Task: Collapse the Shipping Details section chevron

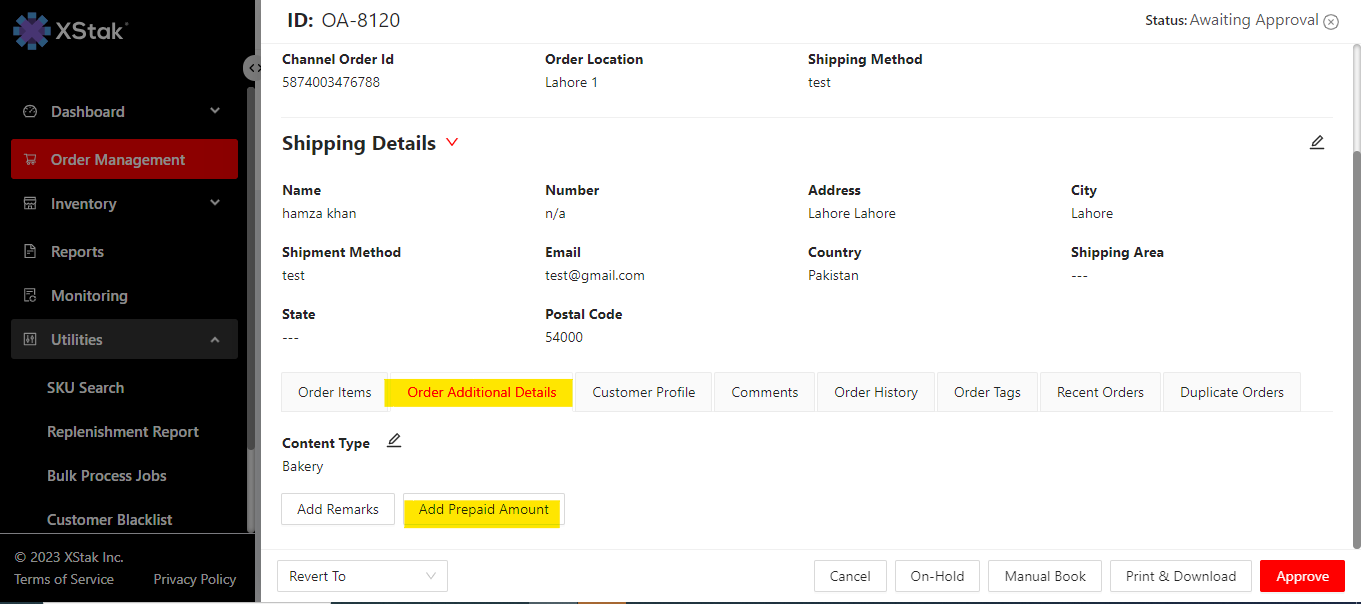Action: (452, 143)
